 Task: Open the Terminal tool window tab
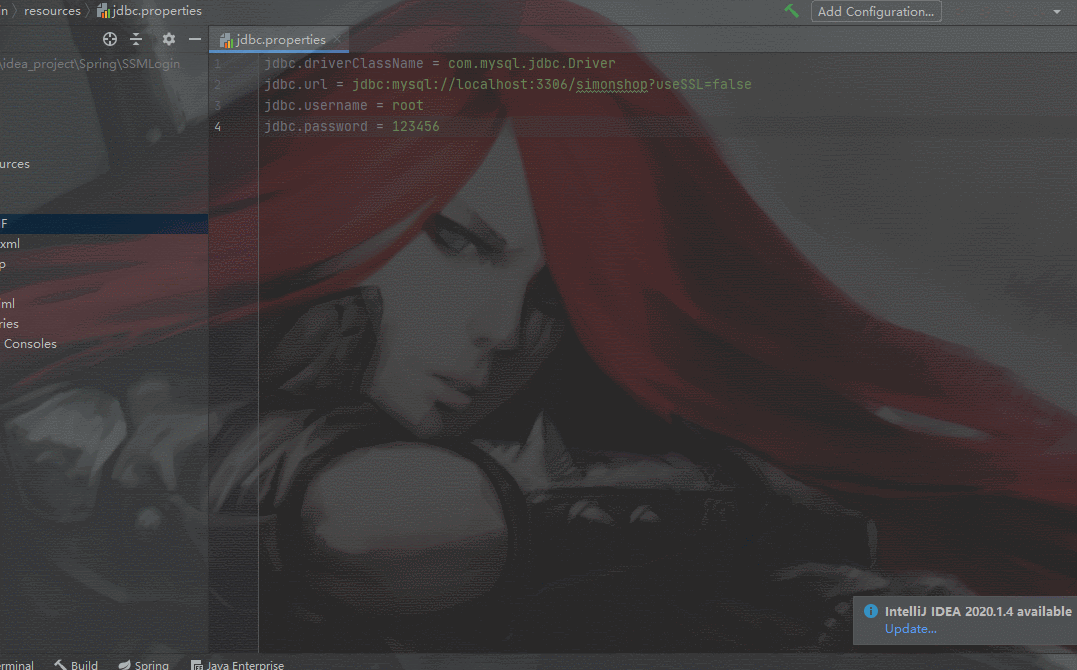pyautogui.click(x=16, y=665)
